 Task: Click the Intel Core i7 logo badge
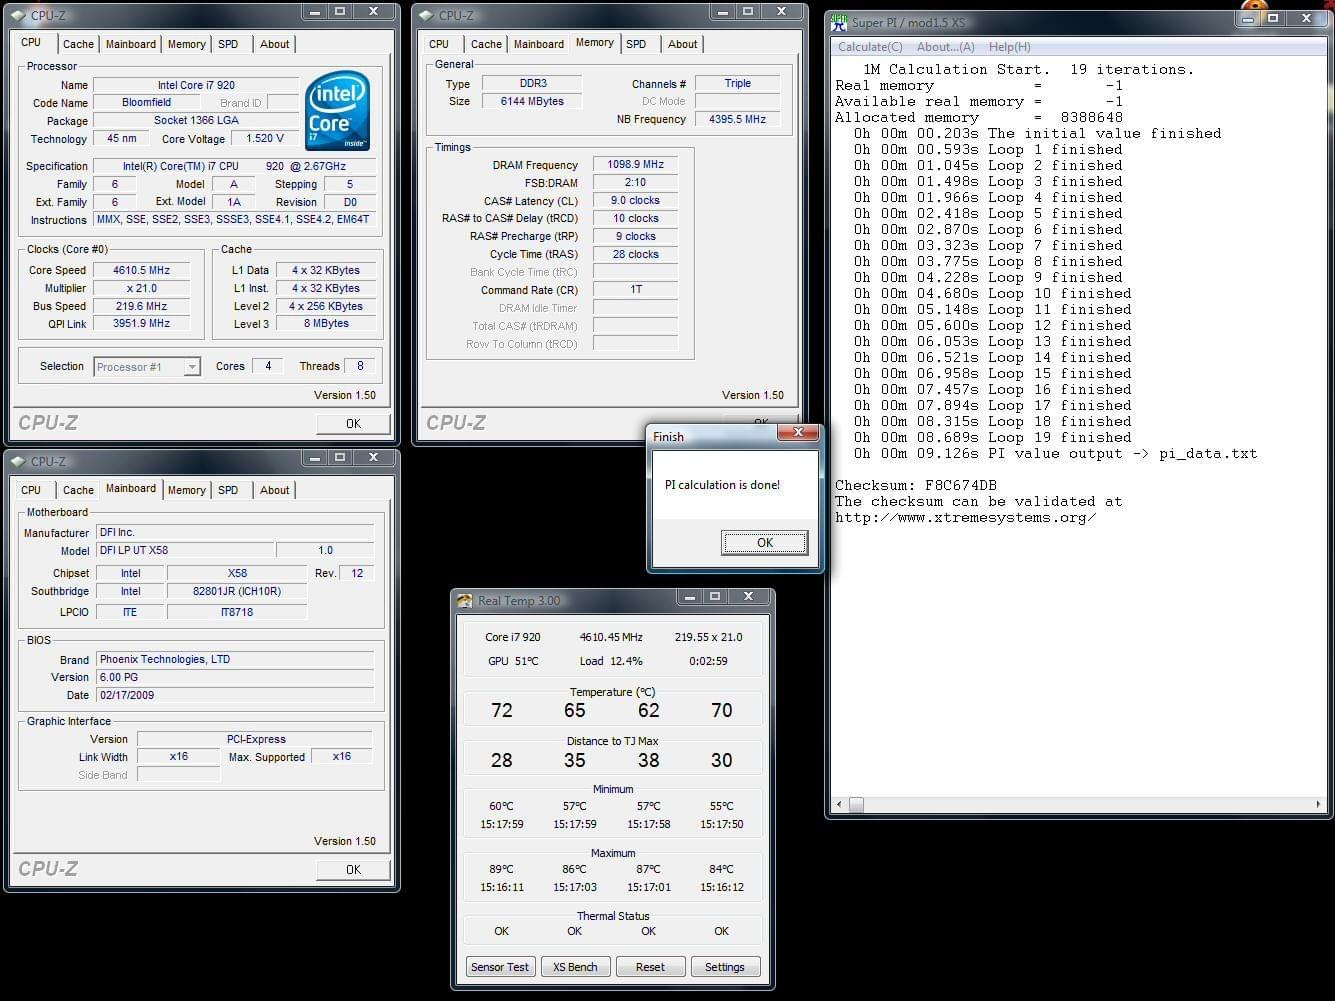[338, 110]
